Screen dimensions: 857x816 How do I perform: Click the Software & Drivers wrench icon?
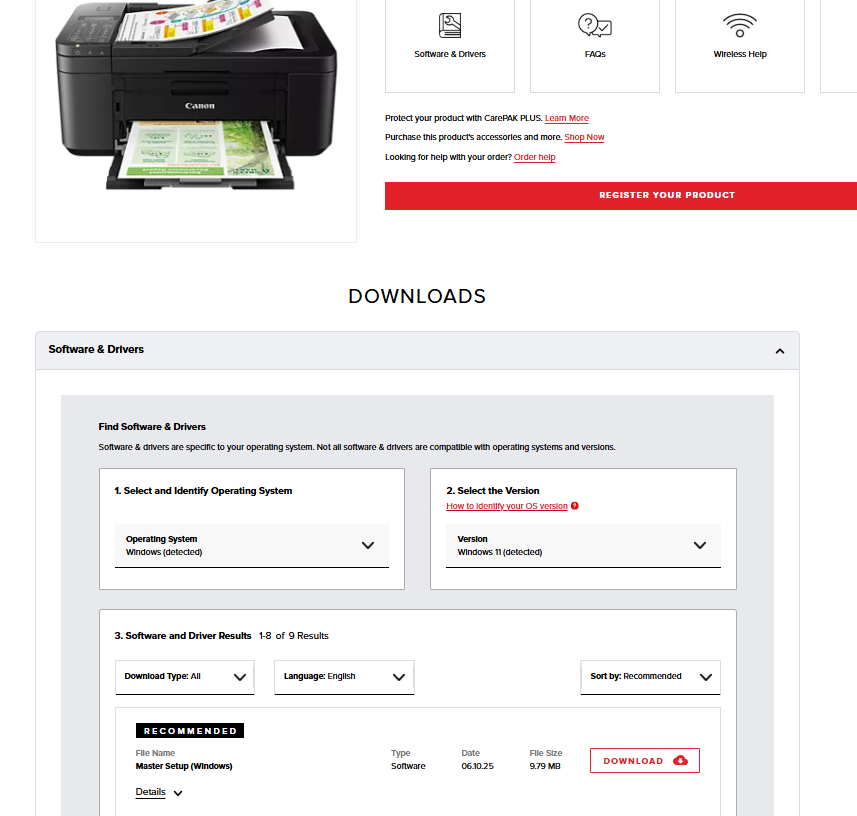[x=450, y=26]
